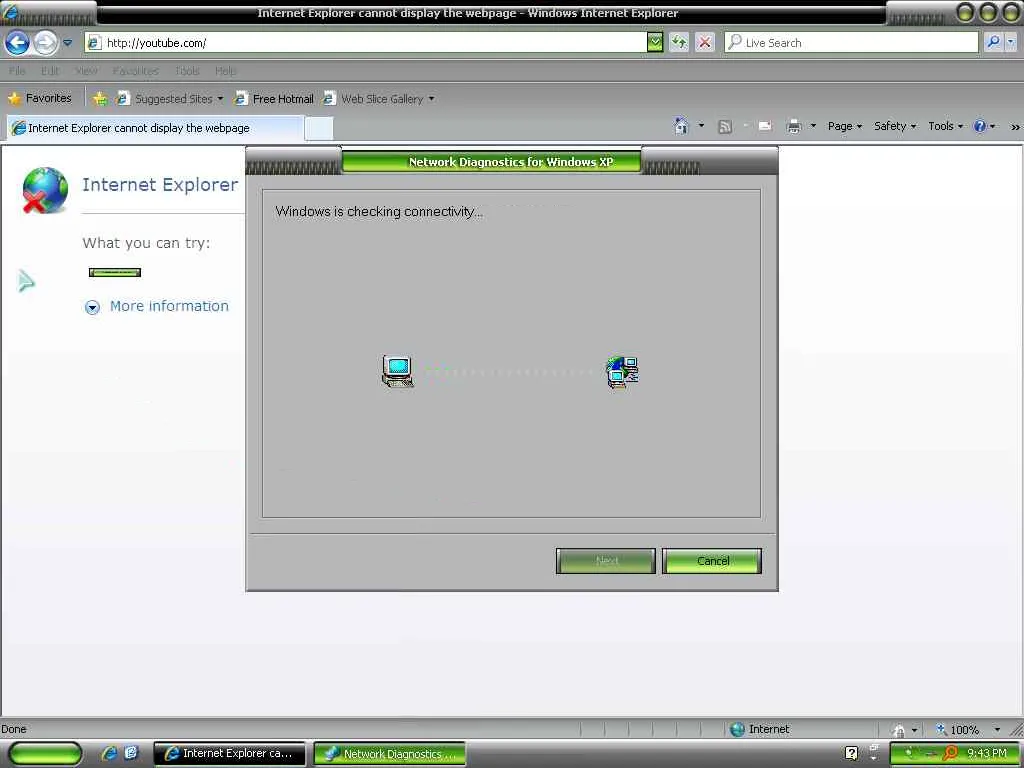
Task: Open the Tools command bar dropdown
Action: coord(946,126)
